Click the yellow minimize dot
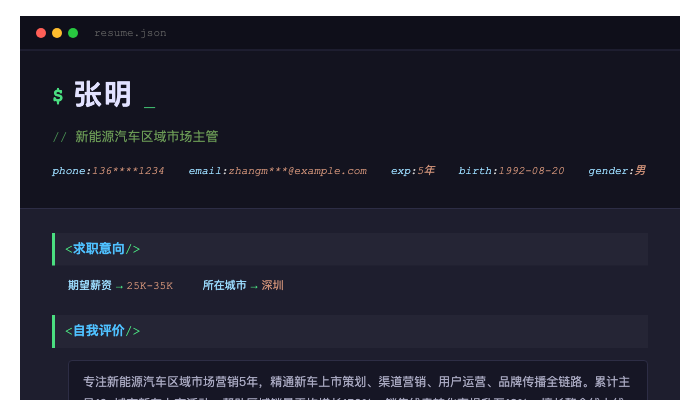Viewport: 700px width, 400px height. pyautogui.click(x=57, y=33)
